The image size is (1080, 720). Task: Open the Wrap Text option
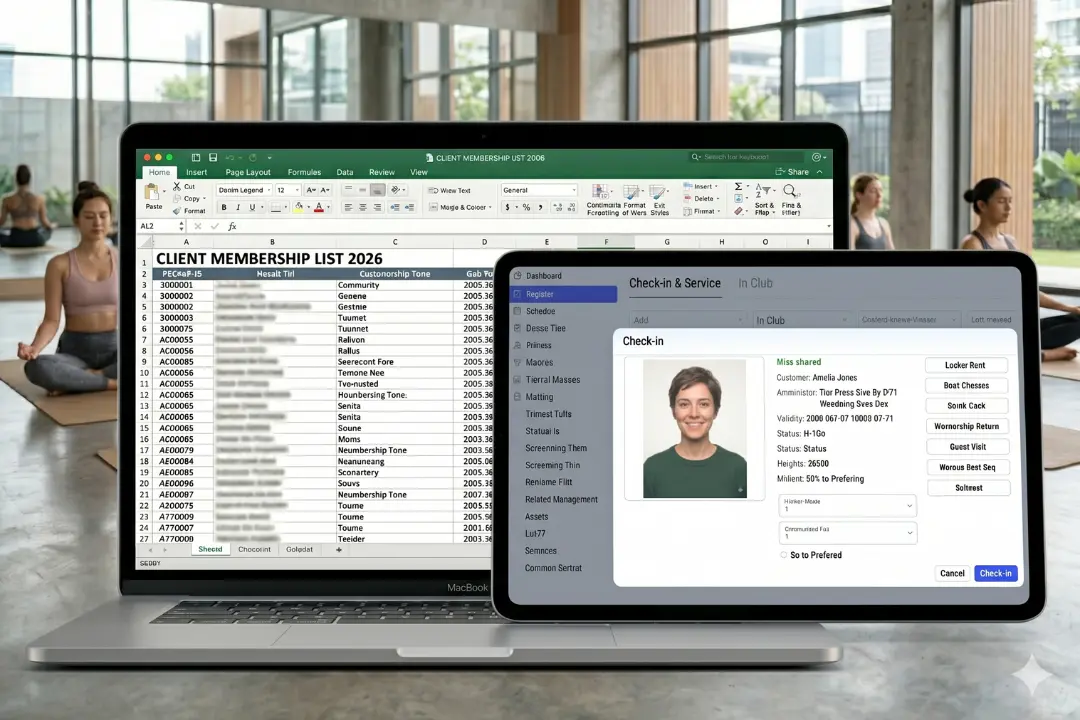[450, 190]
